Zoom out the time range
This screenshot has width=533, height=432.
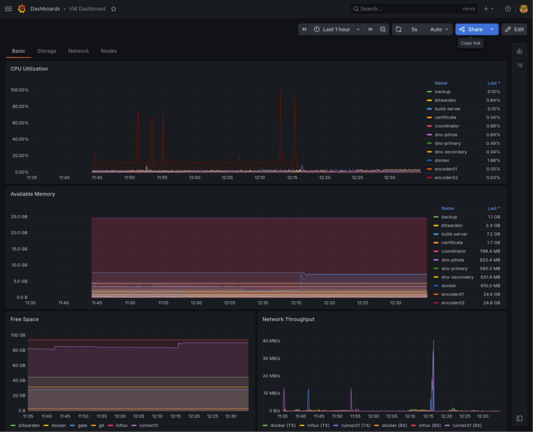click(x=382, y=29)
